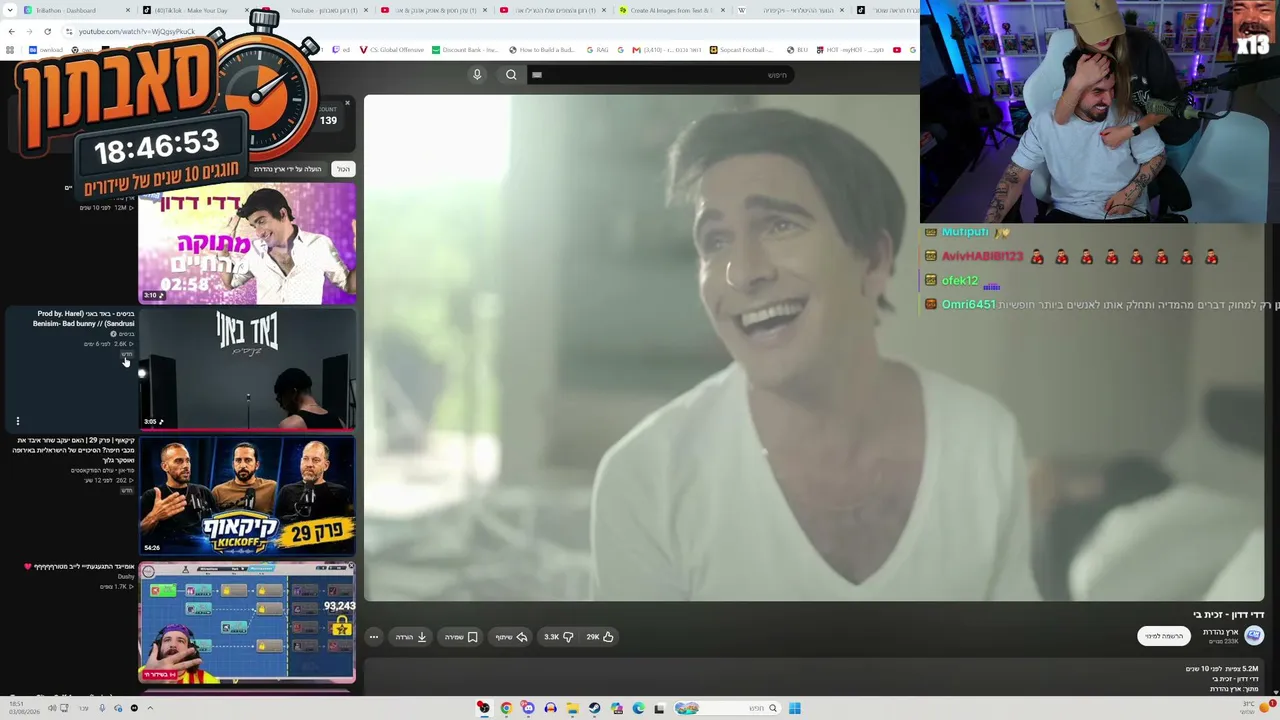Focus the YouTube search input field

660,75
